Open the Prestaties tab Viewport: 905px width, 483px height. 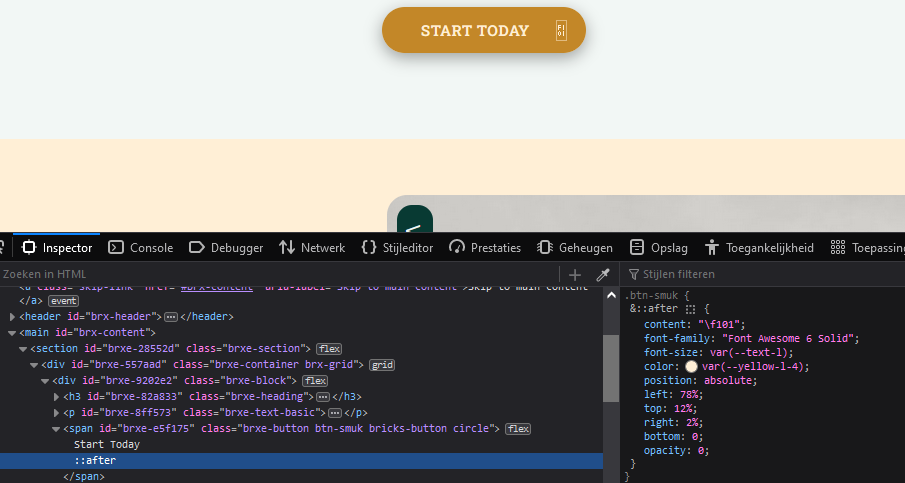[485, 248]
